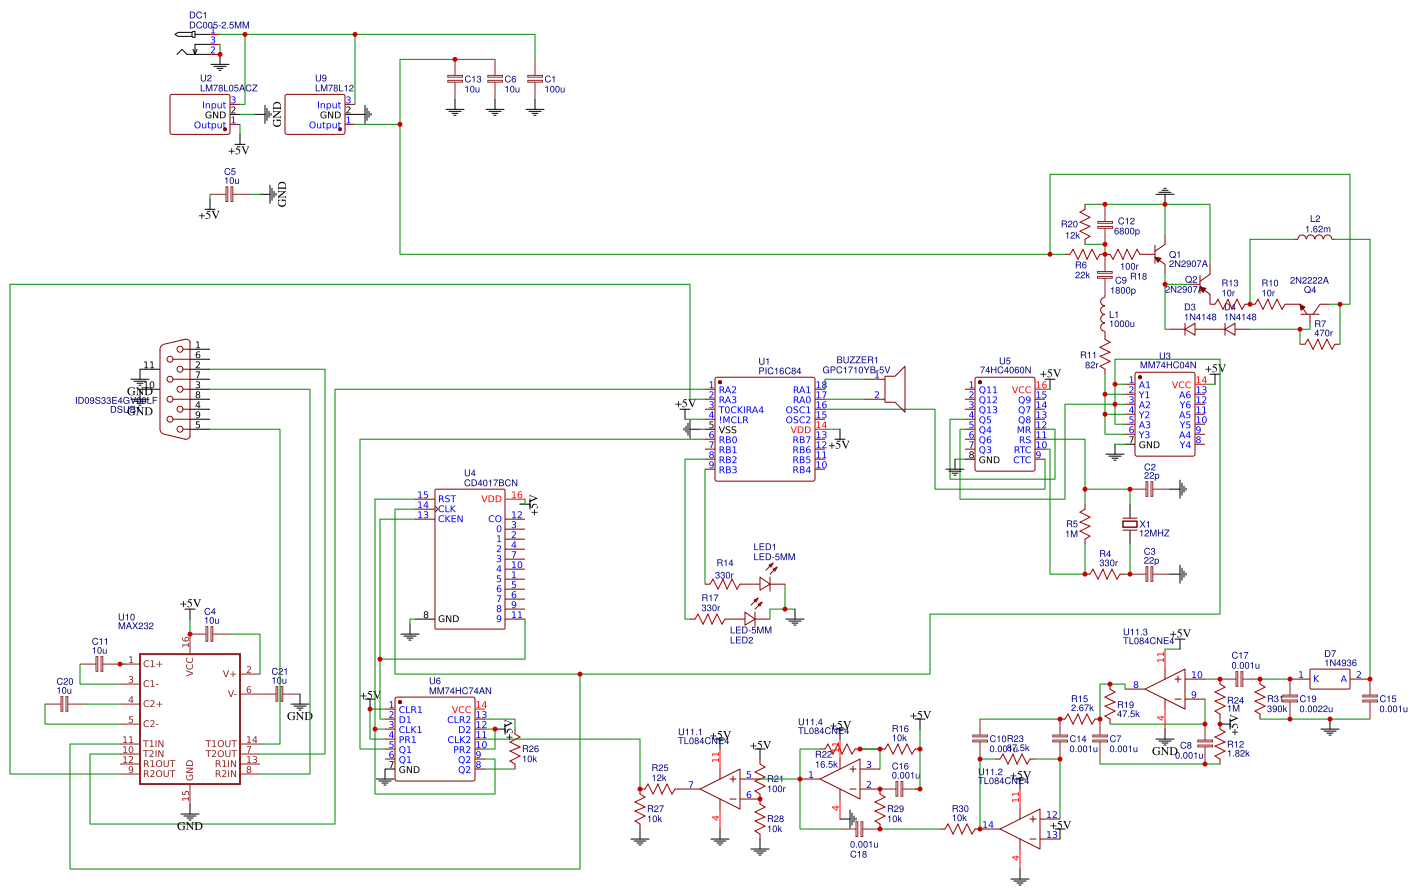The image size is (1418, 895).
Task: Click the 2.67k value label of R15
Action: click(x=1082, y=709)
